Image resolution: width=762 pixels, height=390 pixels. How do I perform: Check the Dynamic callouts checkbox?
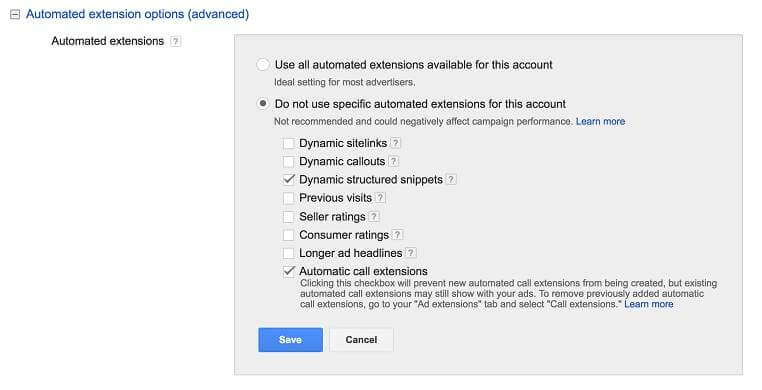(289, 161)
